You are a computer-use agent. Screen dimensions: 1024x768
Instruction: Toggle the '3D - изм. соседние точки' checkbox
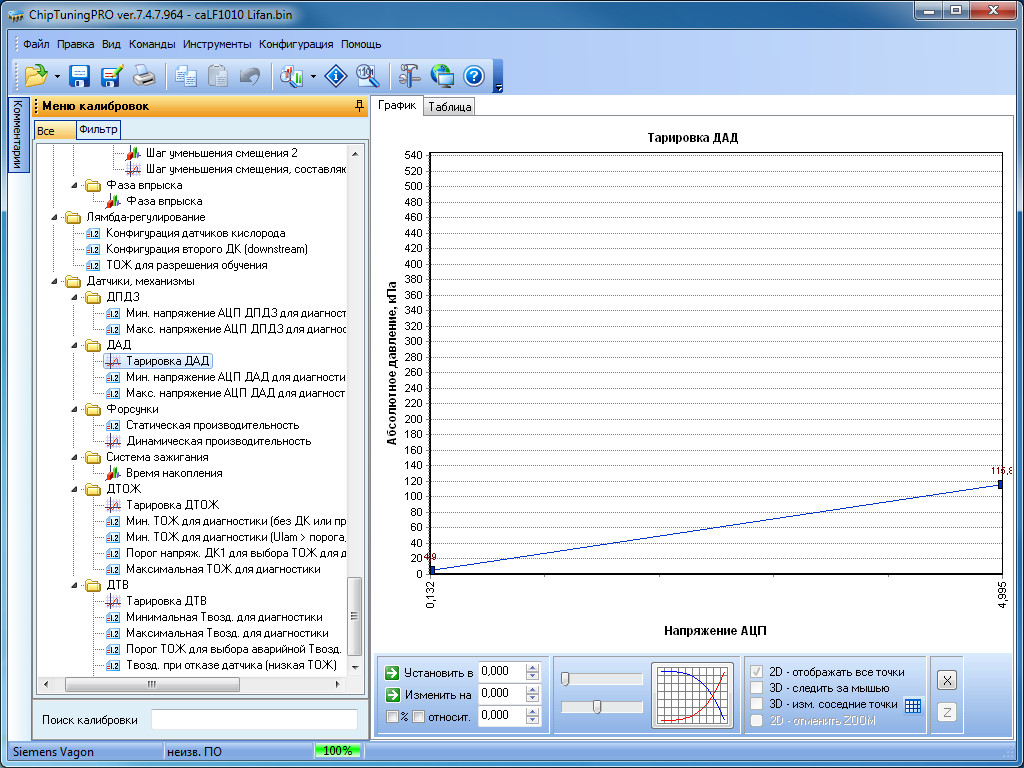[757, 704]
